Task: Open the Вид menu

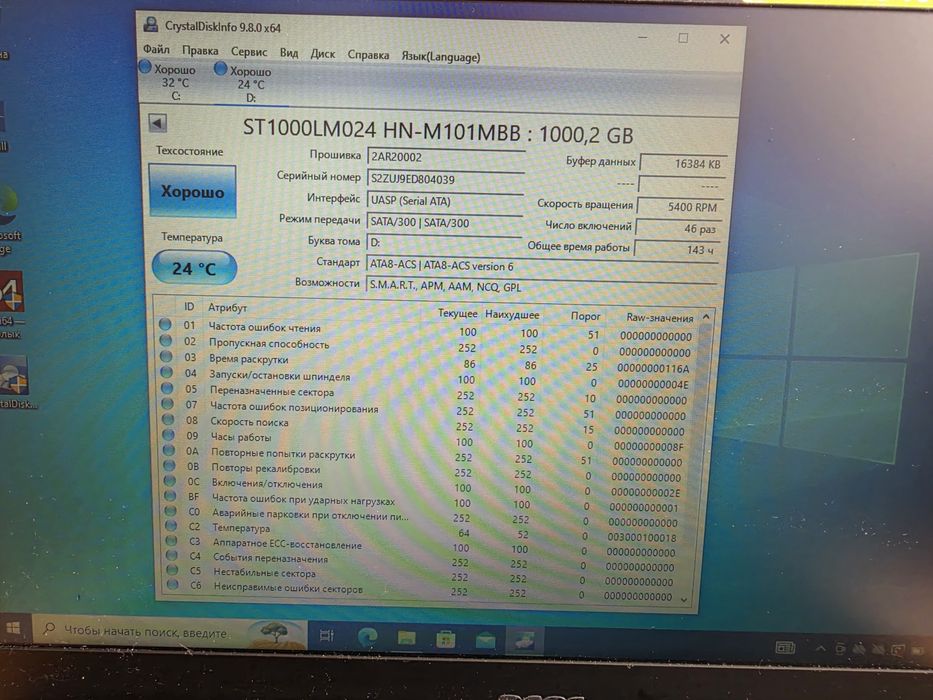Action: pos(289,53)
